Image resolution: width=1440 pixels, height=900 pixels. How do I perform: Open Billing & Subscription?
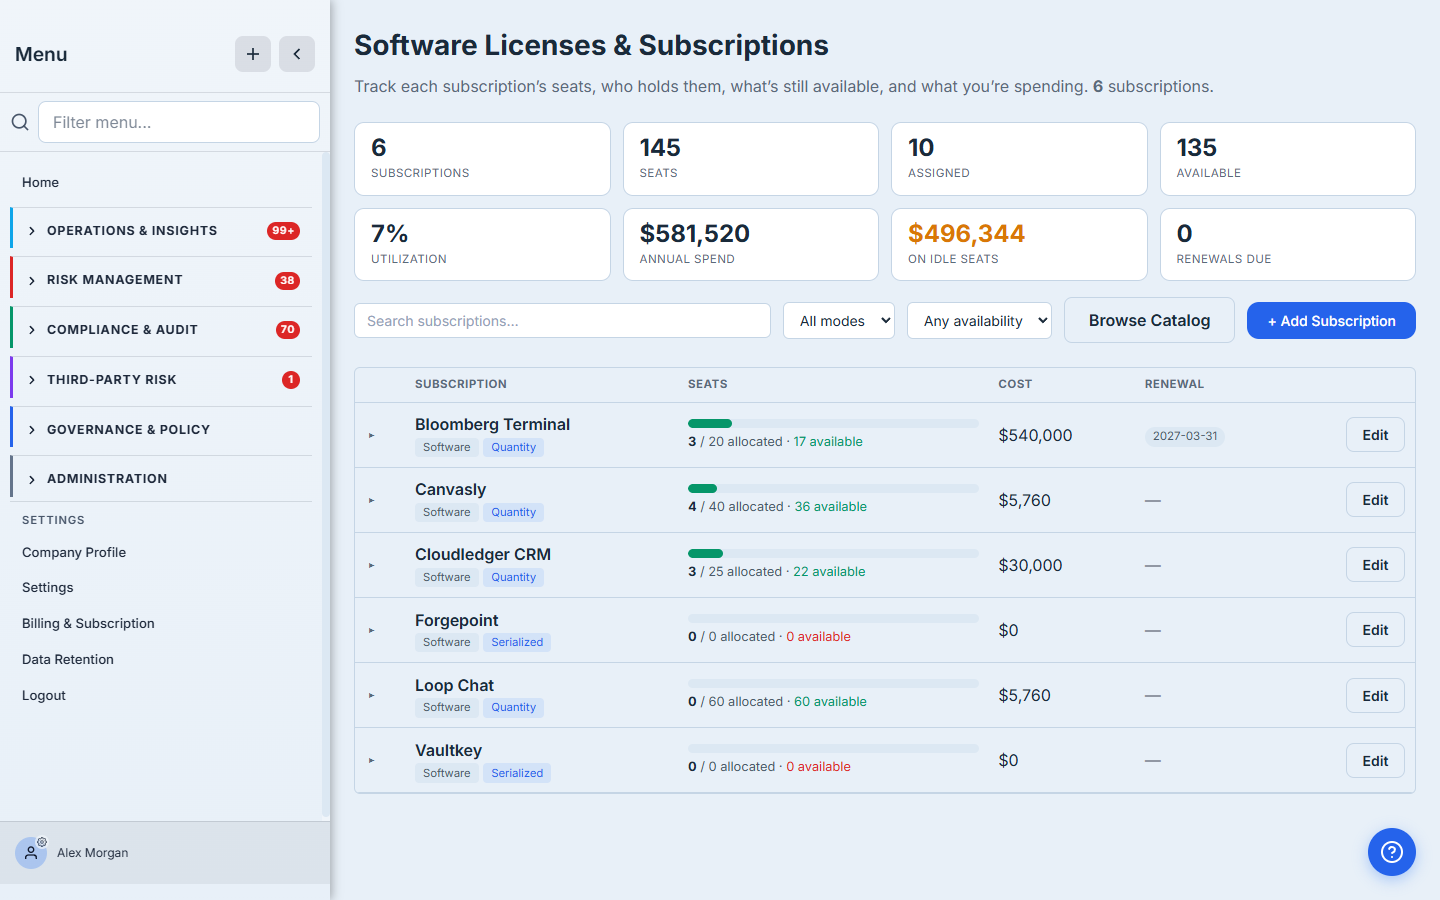(88, 623)
